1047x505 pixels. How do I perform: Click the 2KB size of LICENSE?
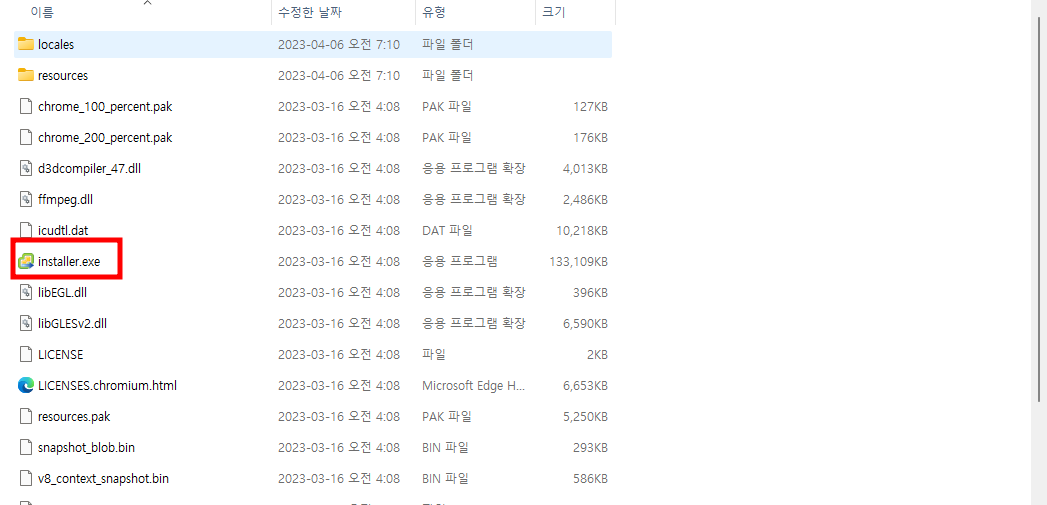tap(597, 355)
